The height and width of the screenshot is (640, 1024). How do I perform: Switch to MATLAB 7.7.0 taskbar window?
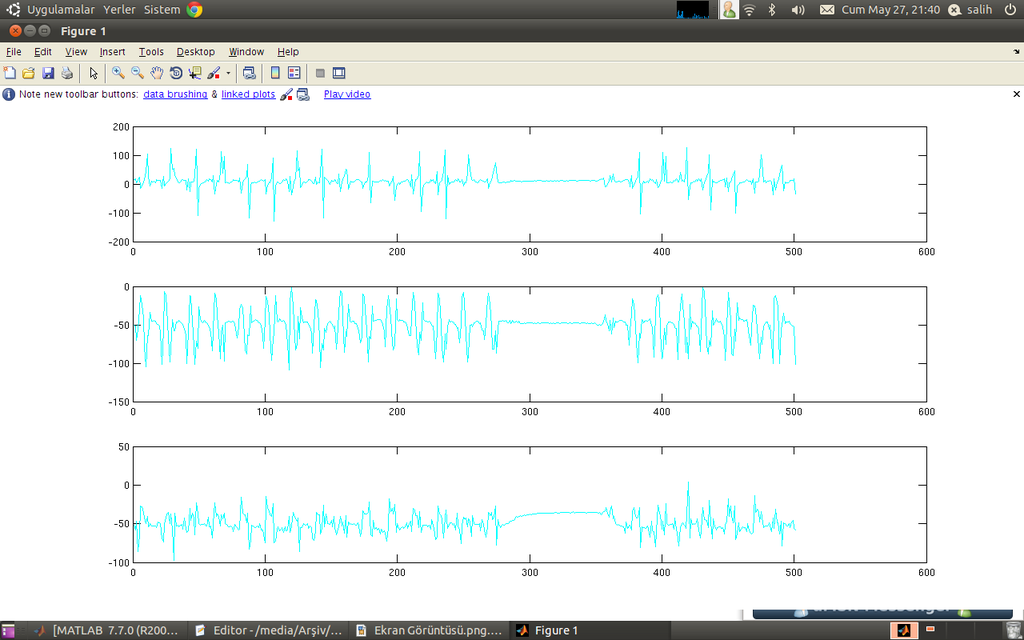click(106, 630)
